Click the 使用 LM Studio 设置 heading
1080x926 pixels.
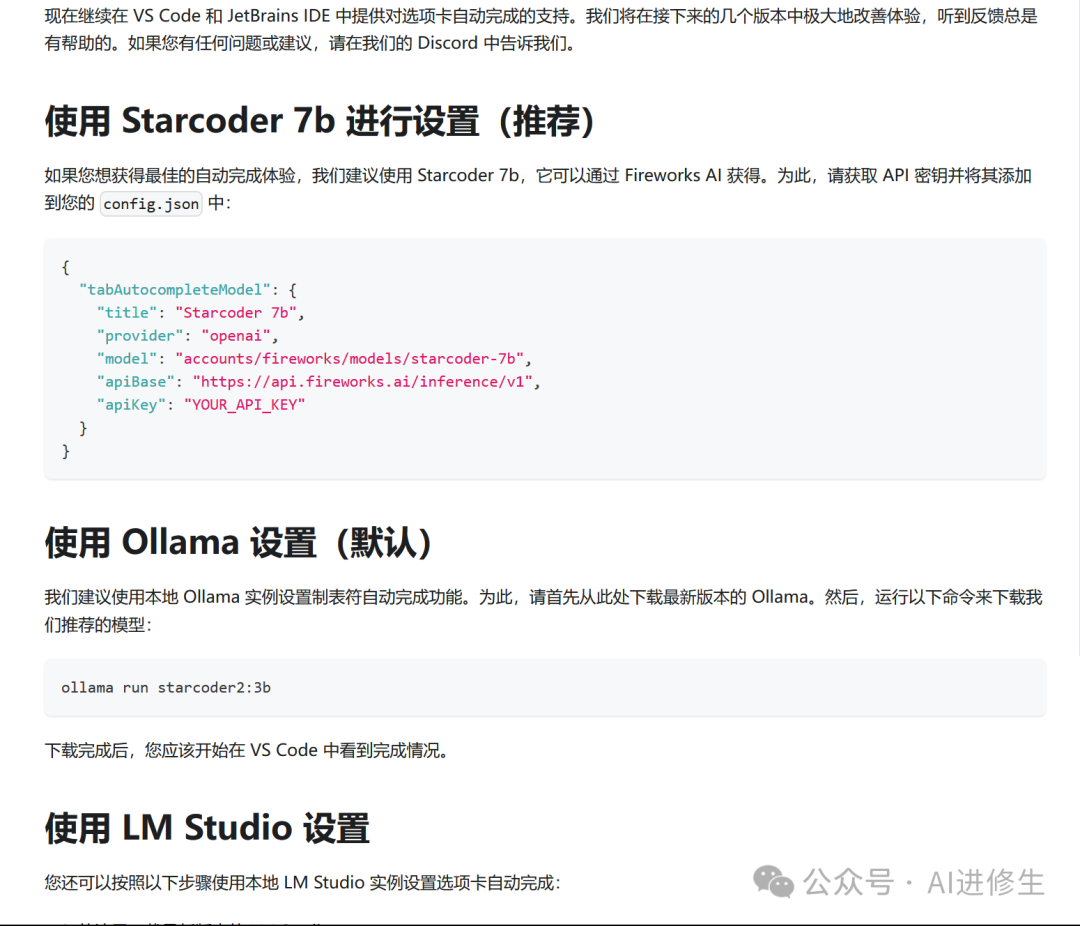(206, 828)
